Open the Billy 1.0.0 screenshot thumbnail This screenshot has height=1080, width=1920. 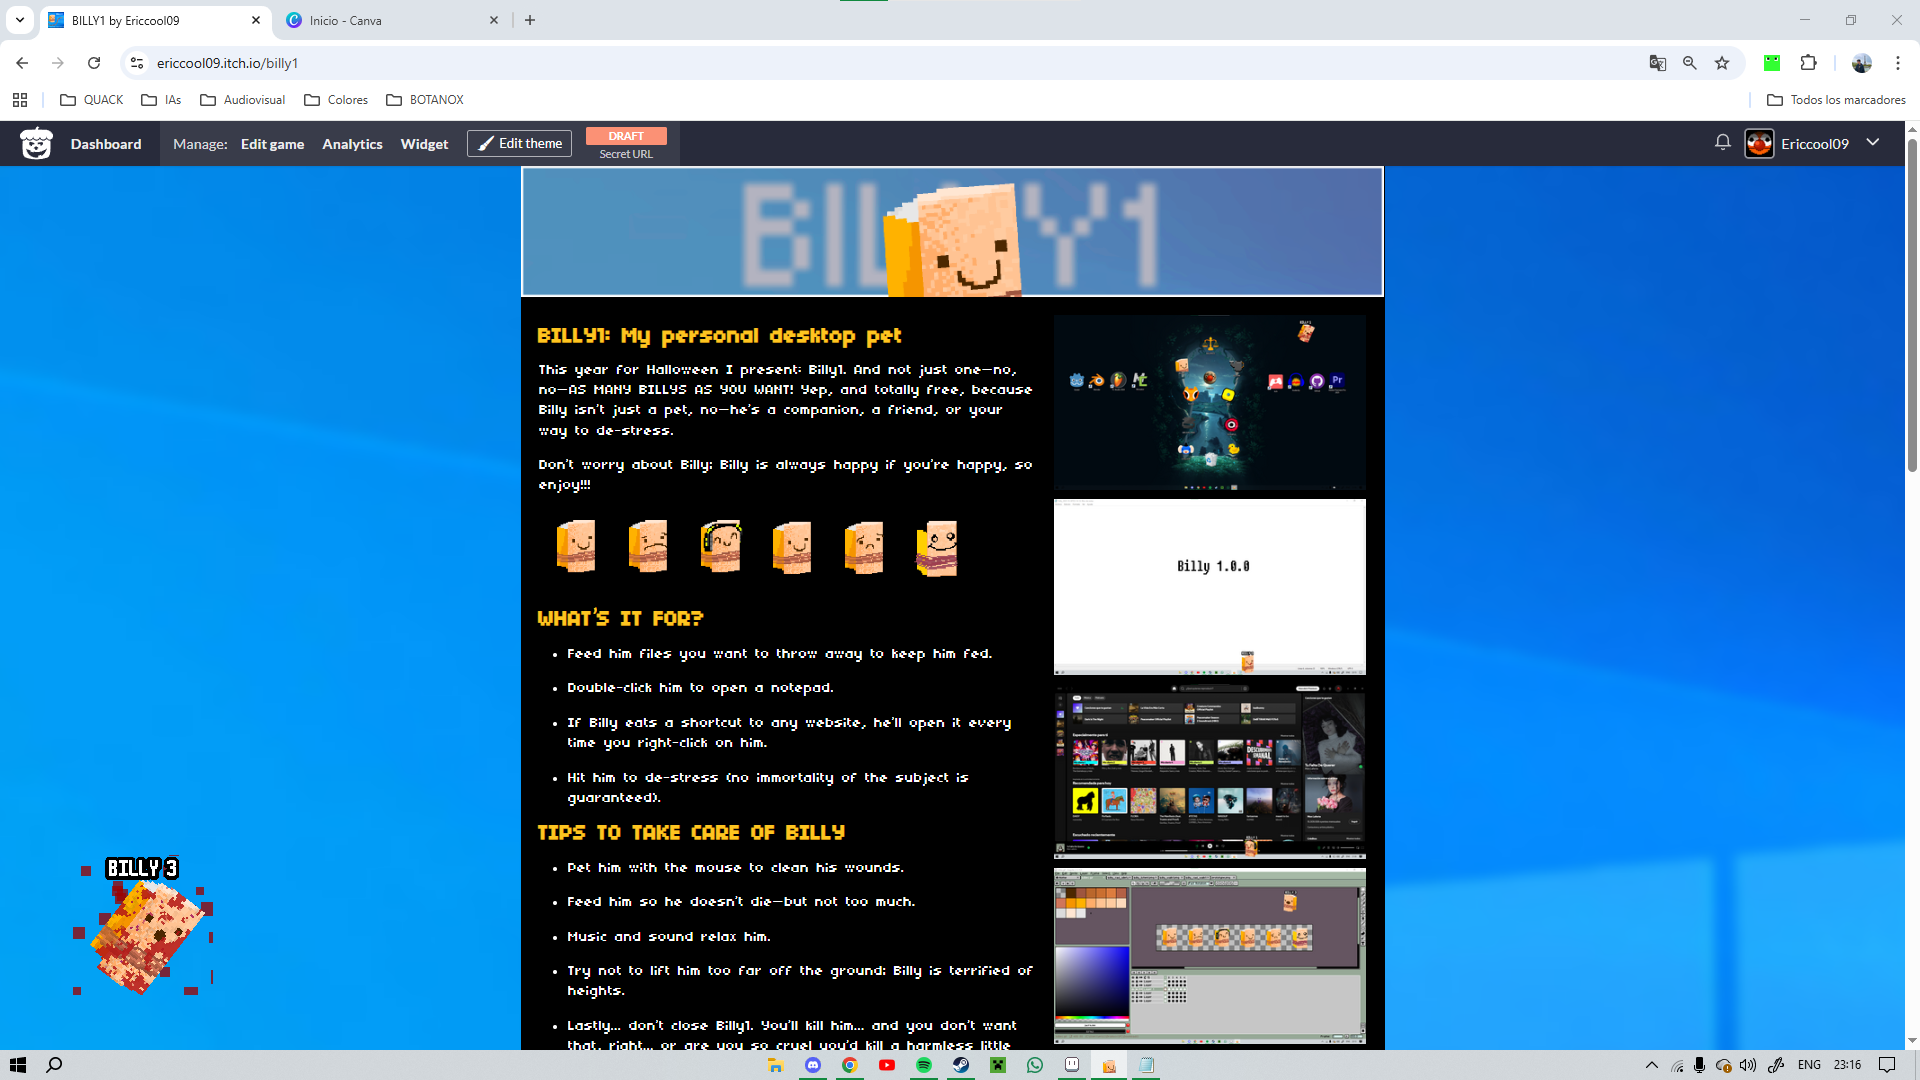[x=1209, y=587]
